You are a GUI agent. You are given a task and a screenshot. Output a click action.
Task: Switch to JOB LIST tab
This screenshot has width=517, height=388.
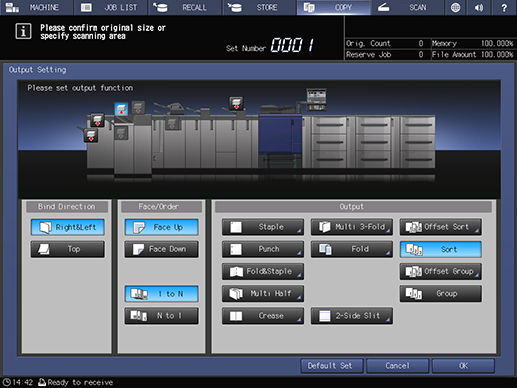(x=111, y=7)
